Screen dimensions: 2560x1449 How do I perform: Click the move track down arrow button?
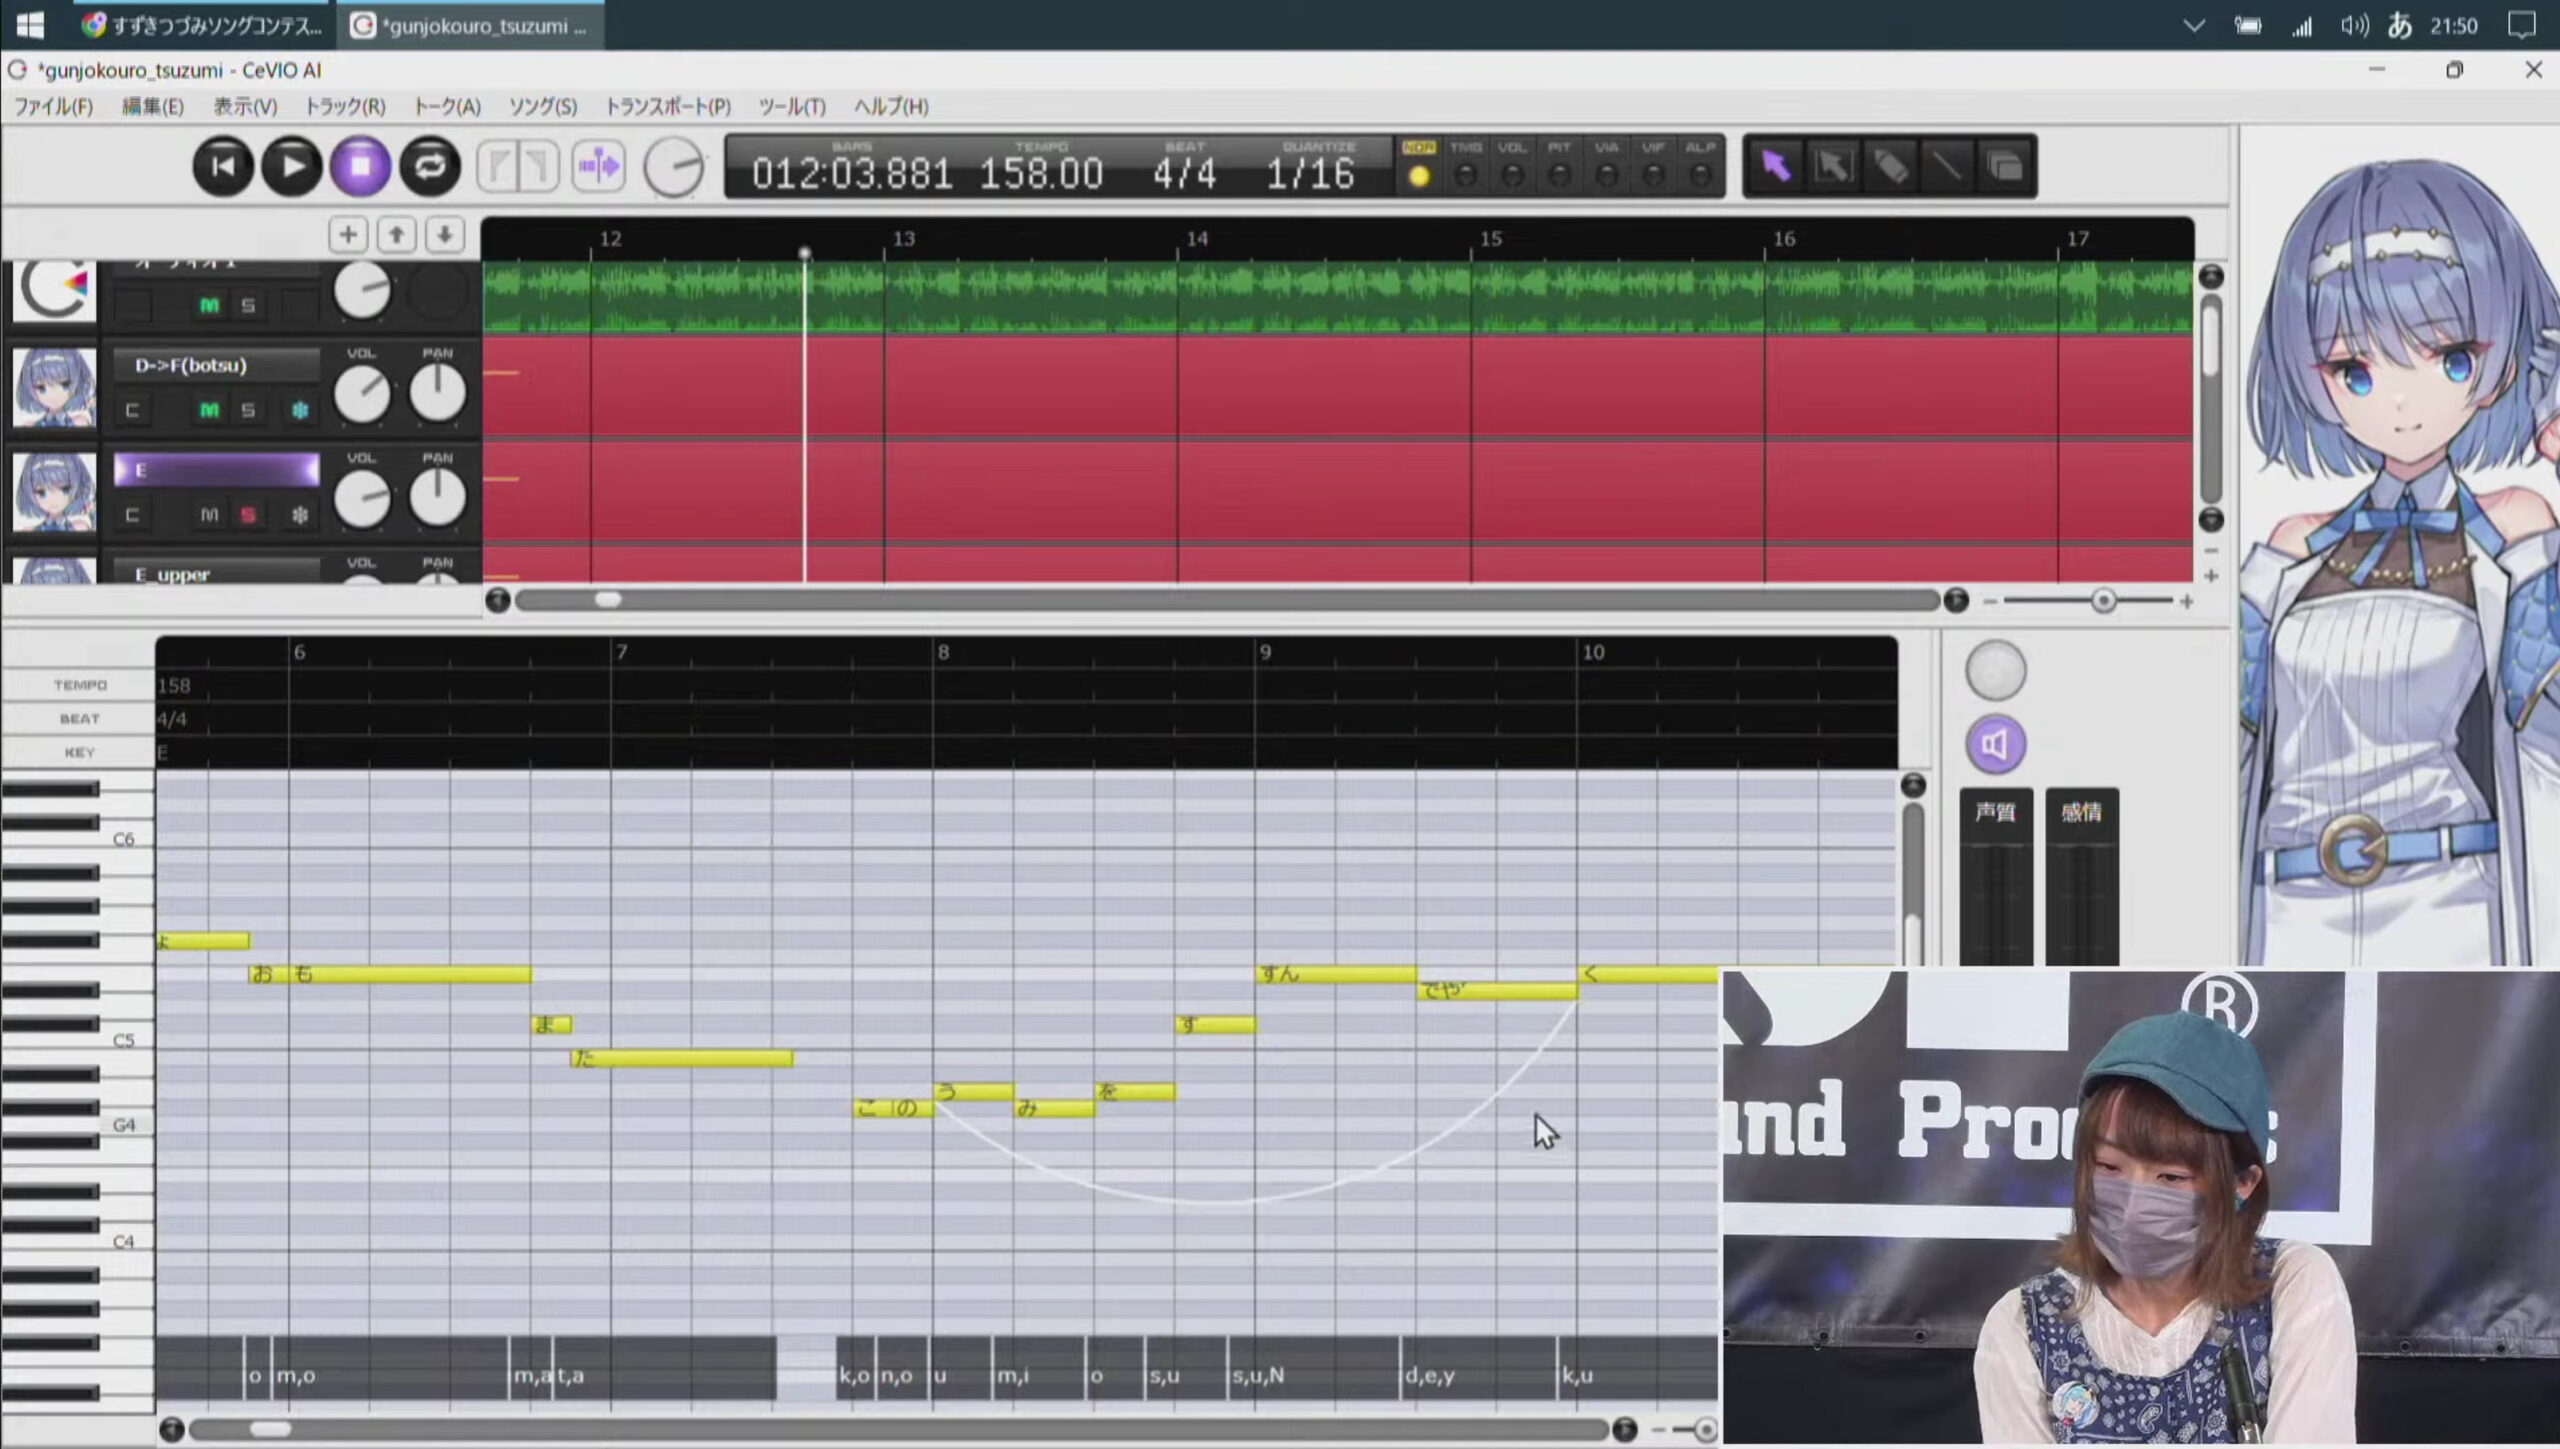(x=445, y=235)
